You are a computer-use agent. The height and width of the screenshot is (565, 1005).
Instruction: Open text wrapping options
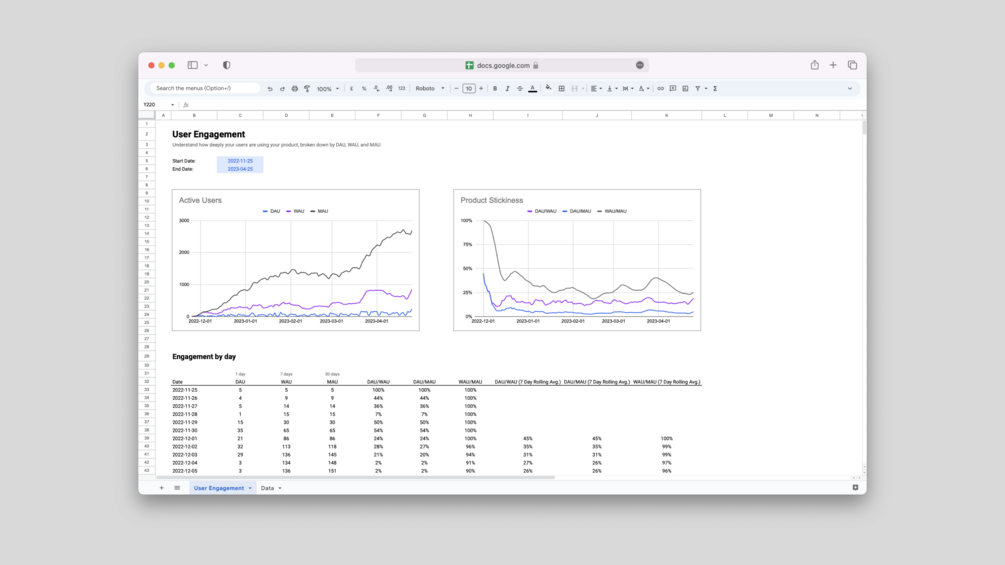point(628,88)
